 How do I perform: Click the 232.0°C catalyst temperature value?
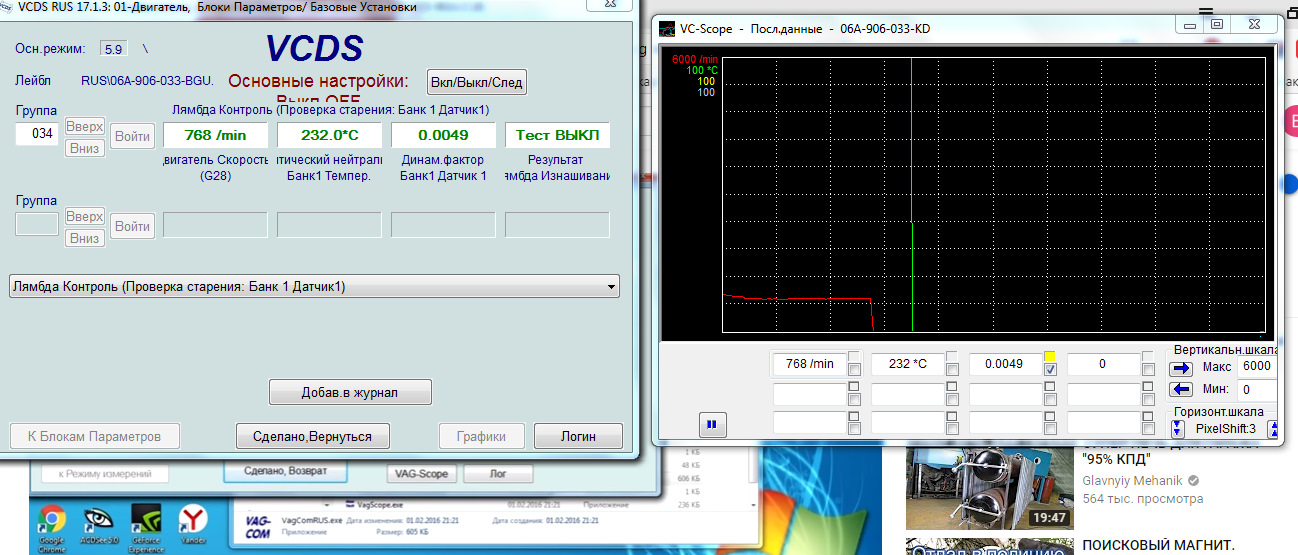(329, 135)
